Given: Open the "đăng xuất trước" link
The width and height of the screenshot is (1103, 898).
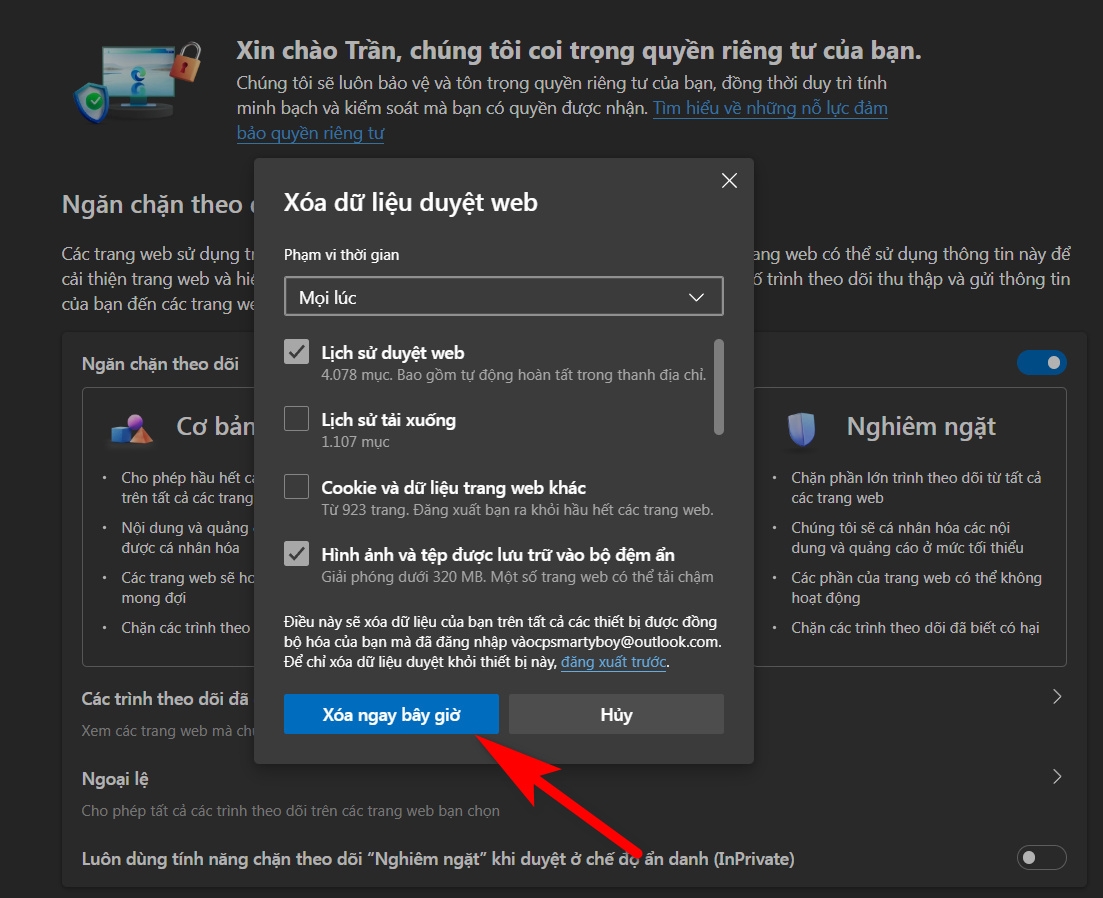Looking at the screenshot, I should [613, 661].
